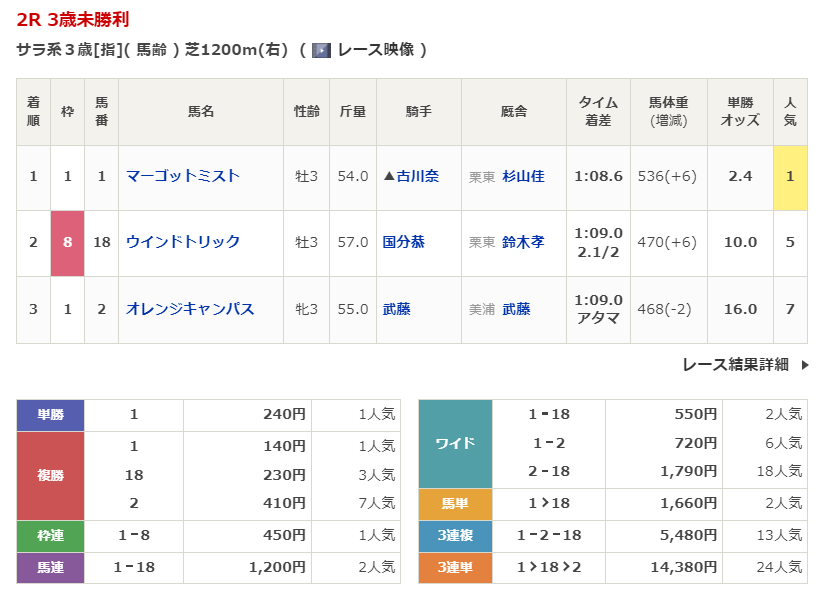The image size is (821, 593).
Task: Open trainer 杉山佳 link
Action: 523,176
